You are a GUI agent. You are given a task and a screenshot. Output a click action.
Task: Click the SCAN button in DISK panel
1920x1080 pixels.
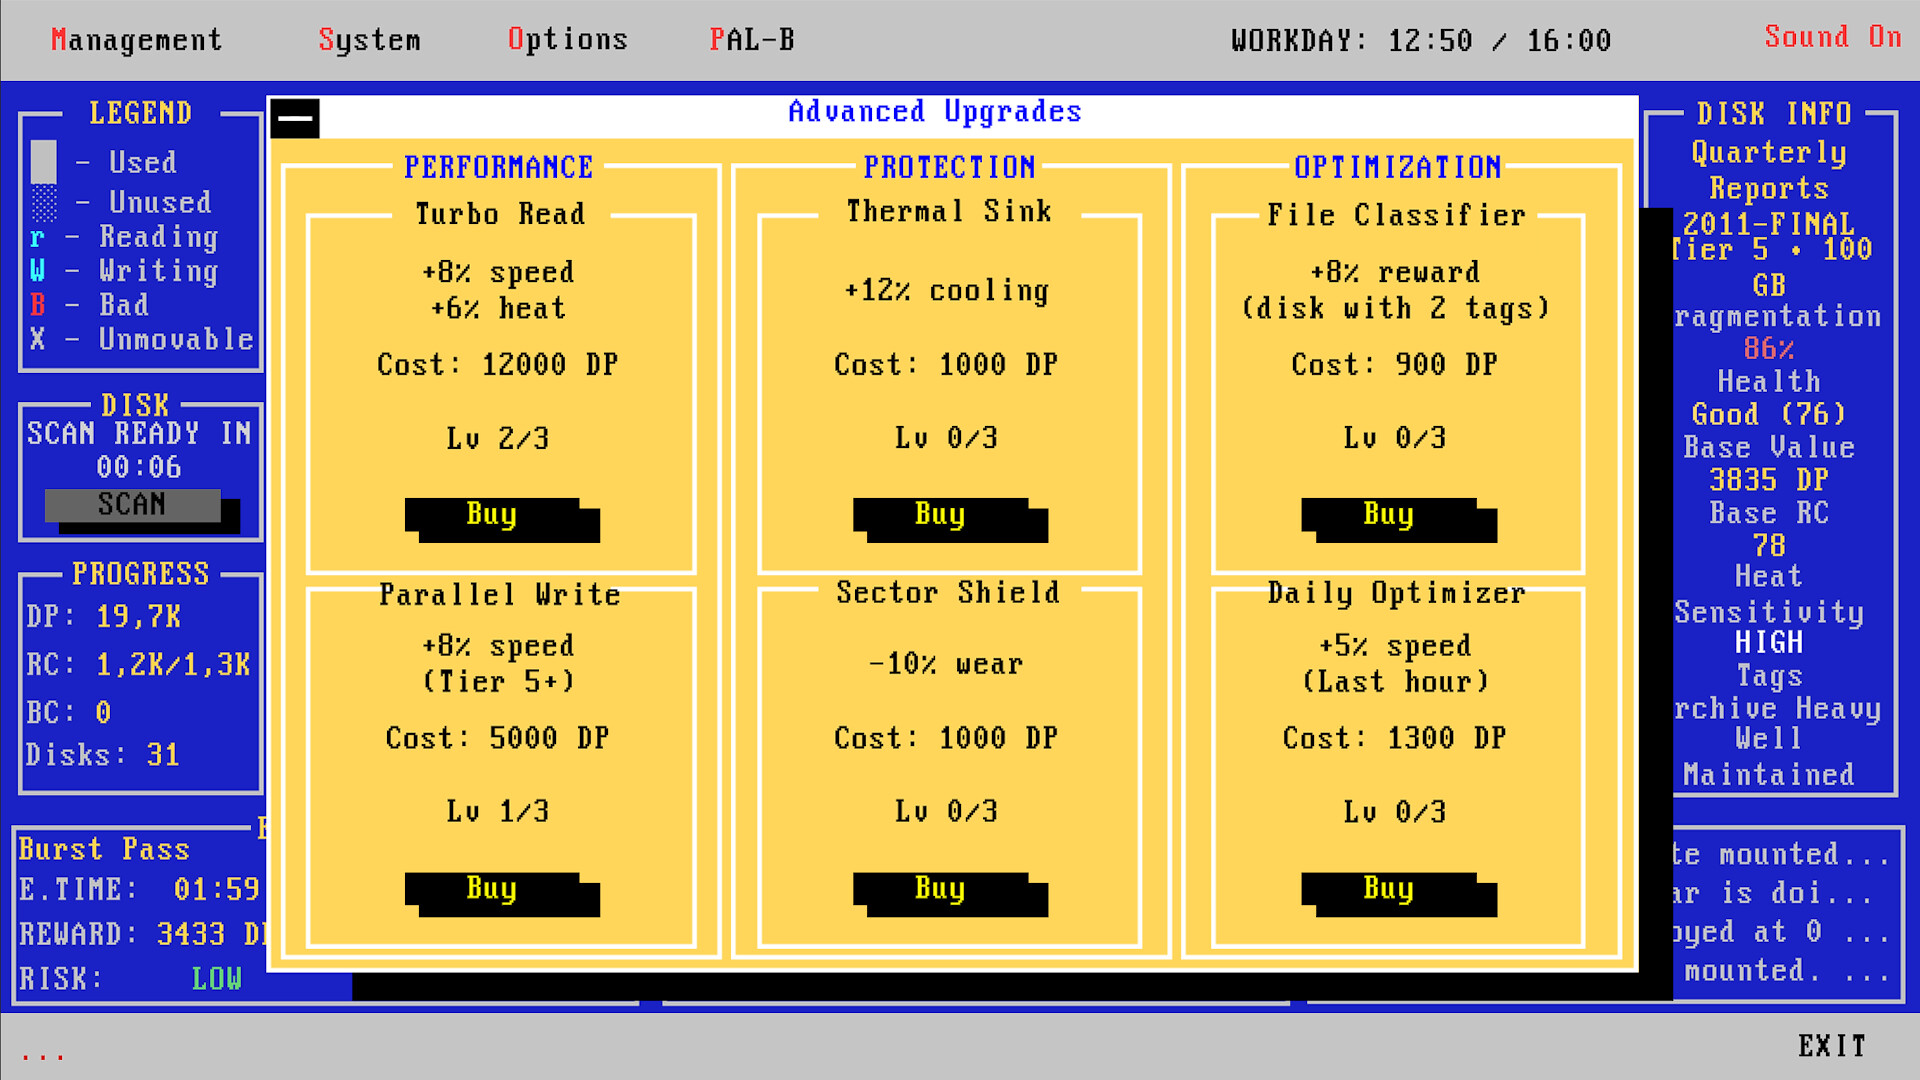click(x=133, y=505)
